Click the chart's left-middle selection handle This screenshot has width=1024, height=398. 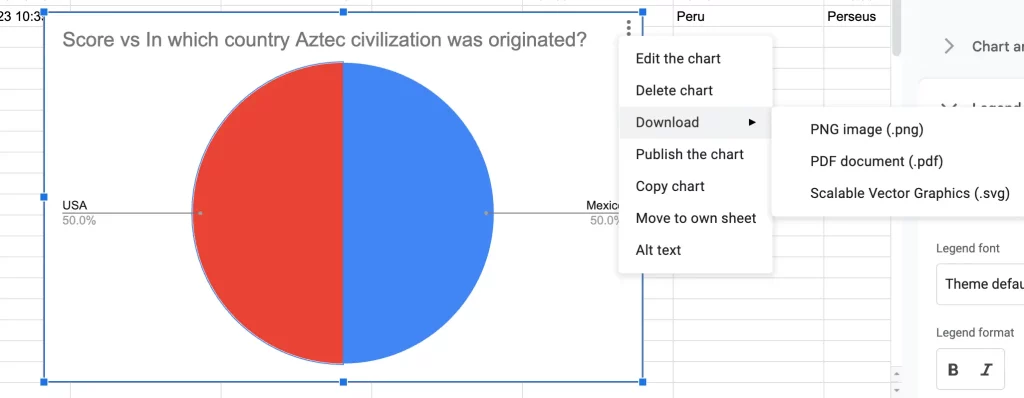(44, 197)
